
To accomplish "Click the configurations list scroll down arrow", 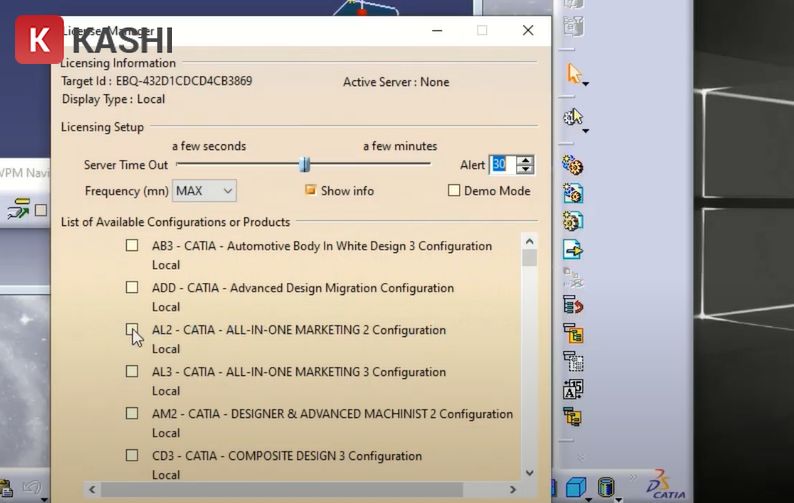I will (x=530, y=473).
